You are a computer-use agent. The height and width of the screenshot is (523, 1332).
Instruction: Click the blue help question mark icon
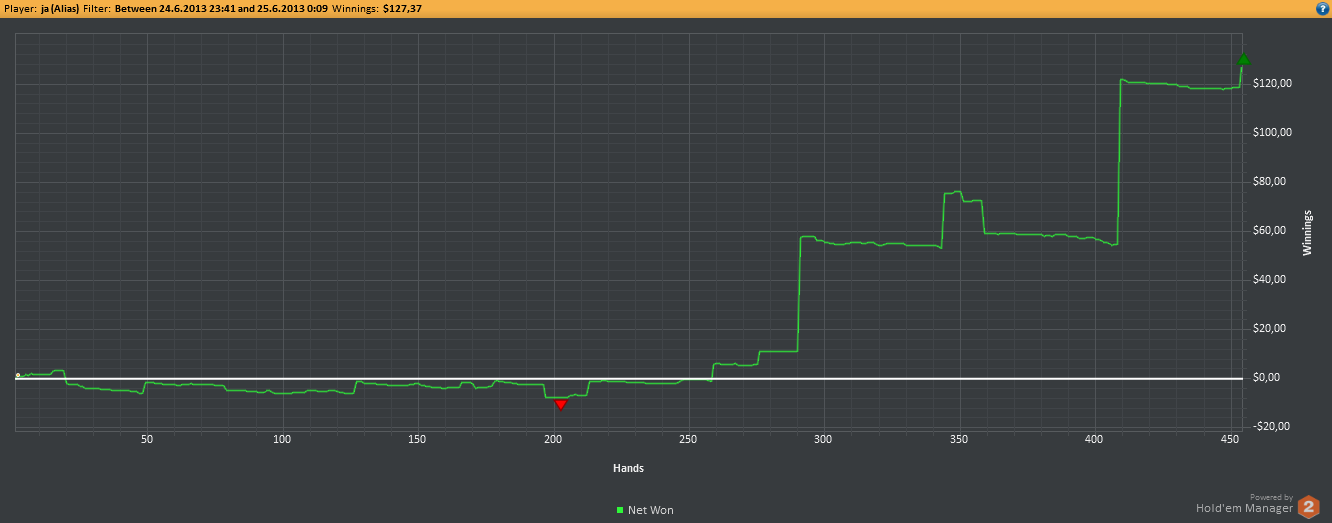click(x=1322, y=8)
